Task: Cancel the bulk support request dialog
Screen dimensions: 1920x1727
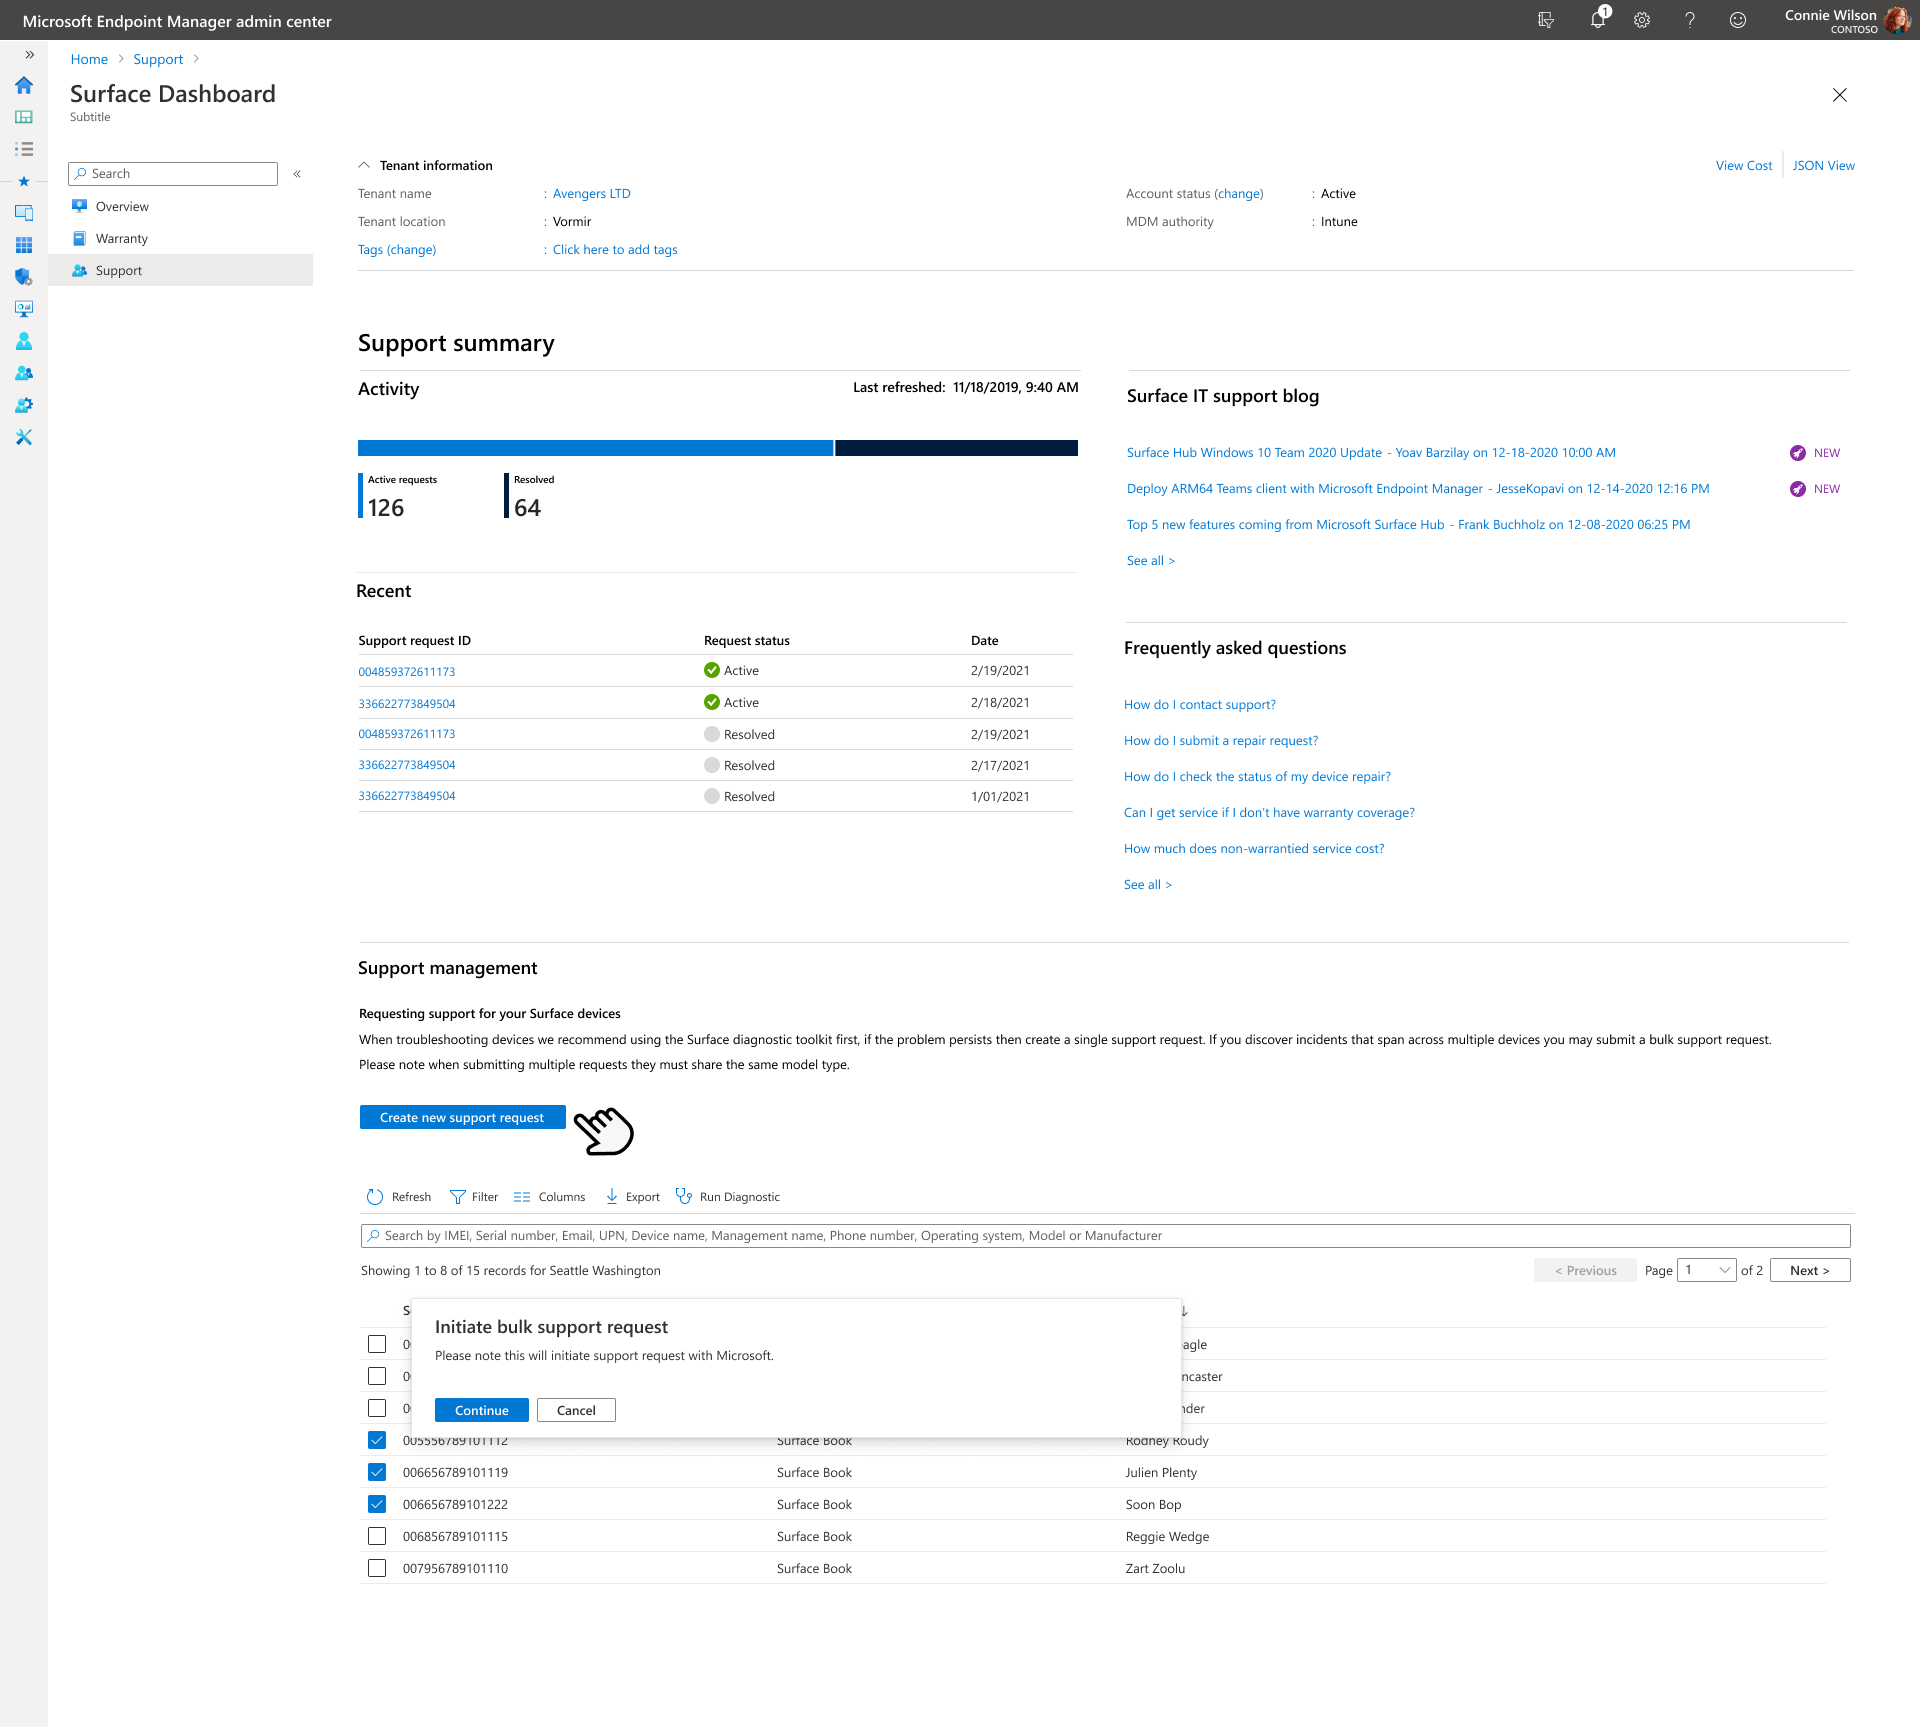Action: pyautogui.click(x=576, y=1410)
